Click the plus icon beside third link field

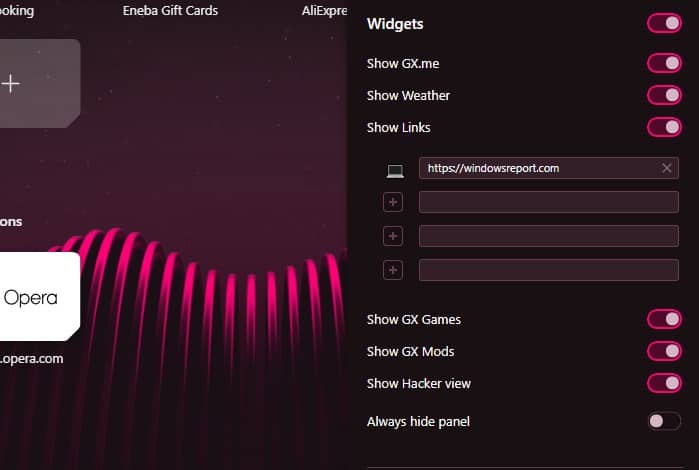click(393, 236)
